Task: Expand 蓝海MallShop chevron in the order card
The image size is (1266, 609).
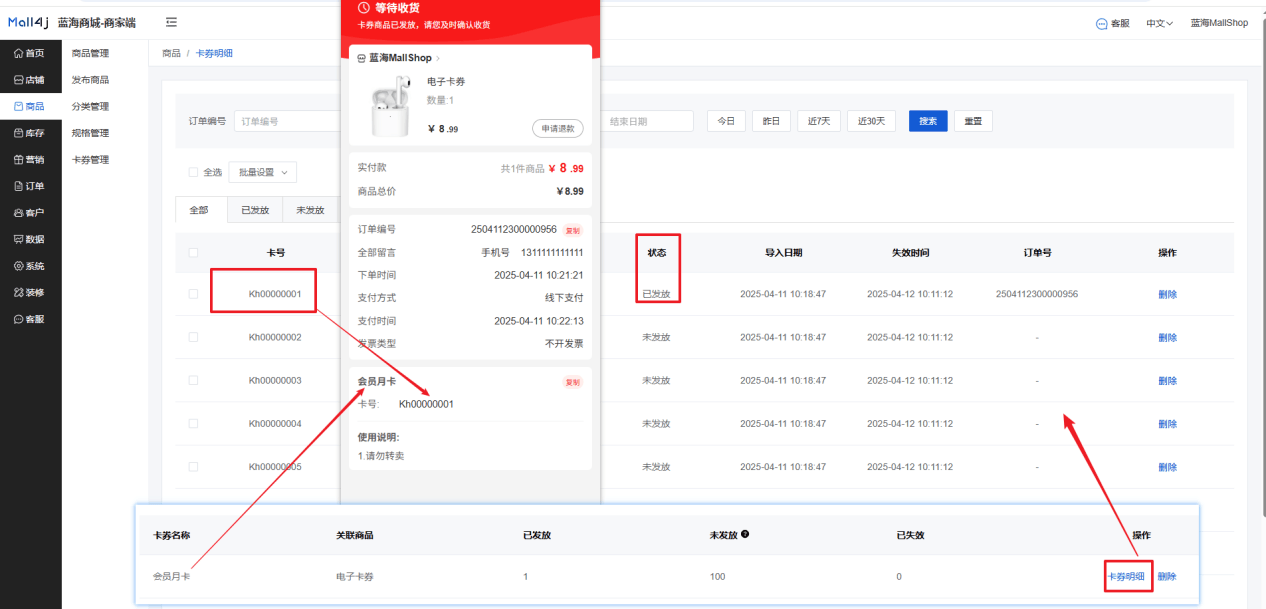Action: tap(438, 58)
